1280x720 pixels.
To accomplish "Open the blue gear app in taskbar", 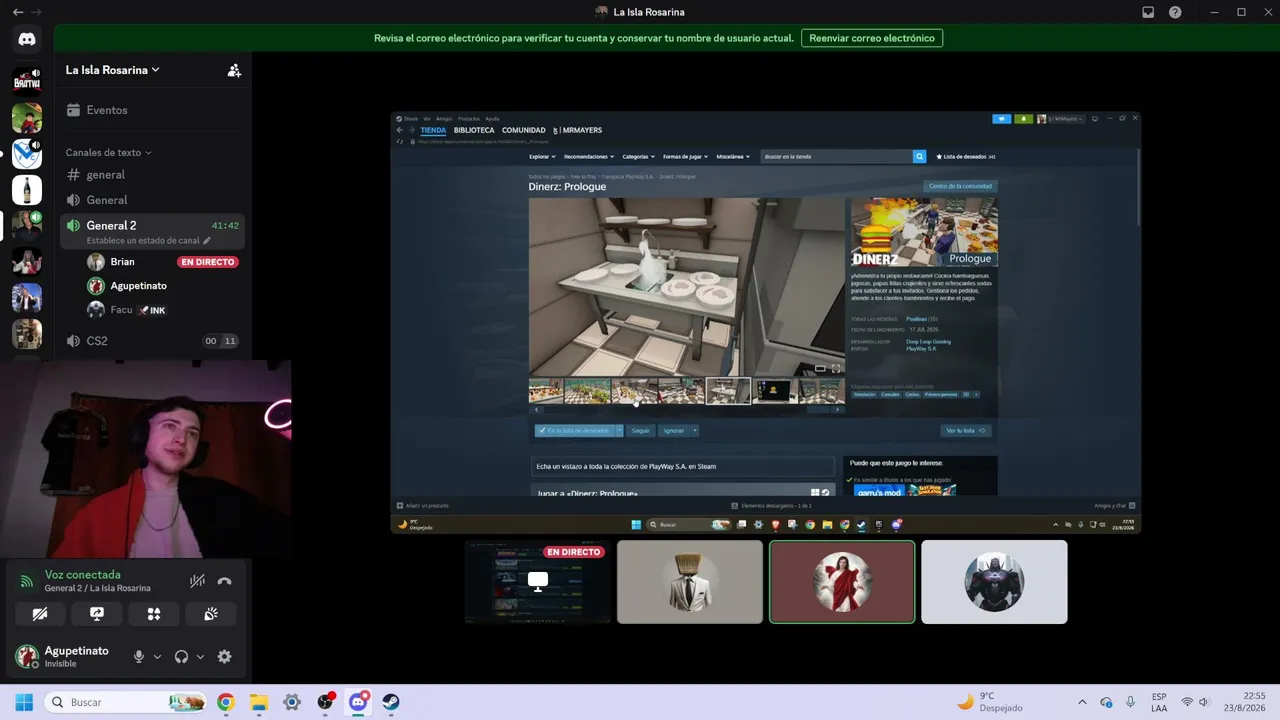I will pos(292,702).
